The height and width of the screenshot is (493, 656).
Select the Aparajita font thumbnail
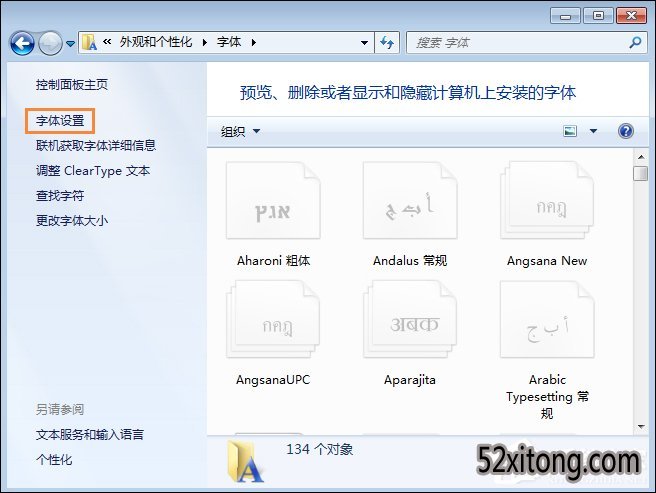410,319
